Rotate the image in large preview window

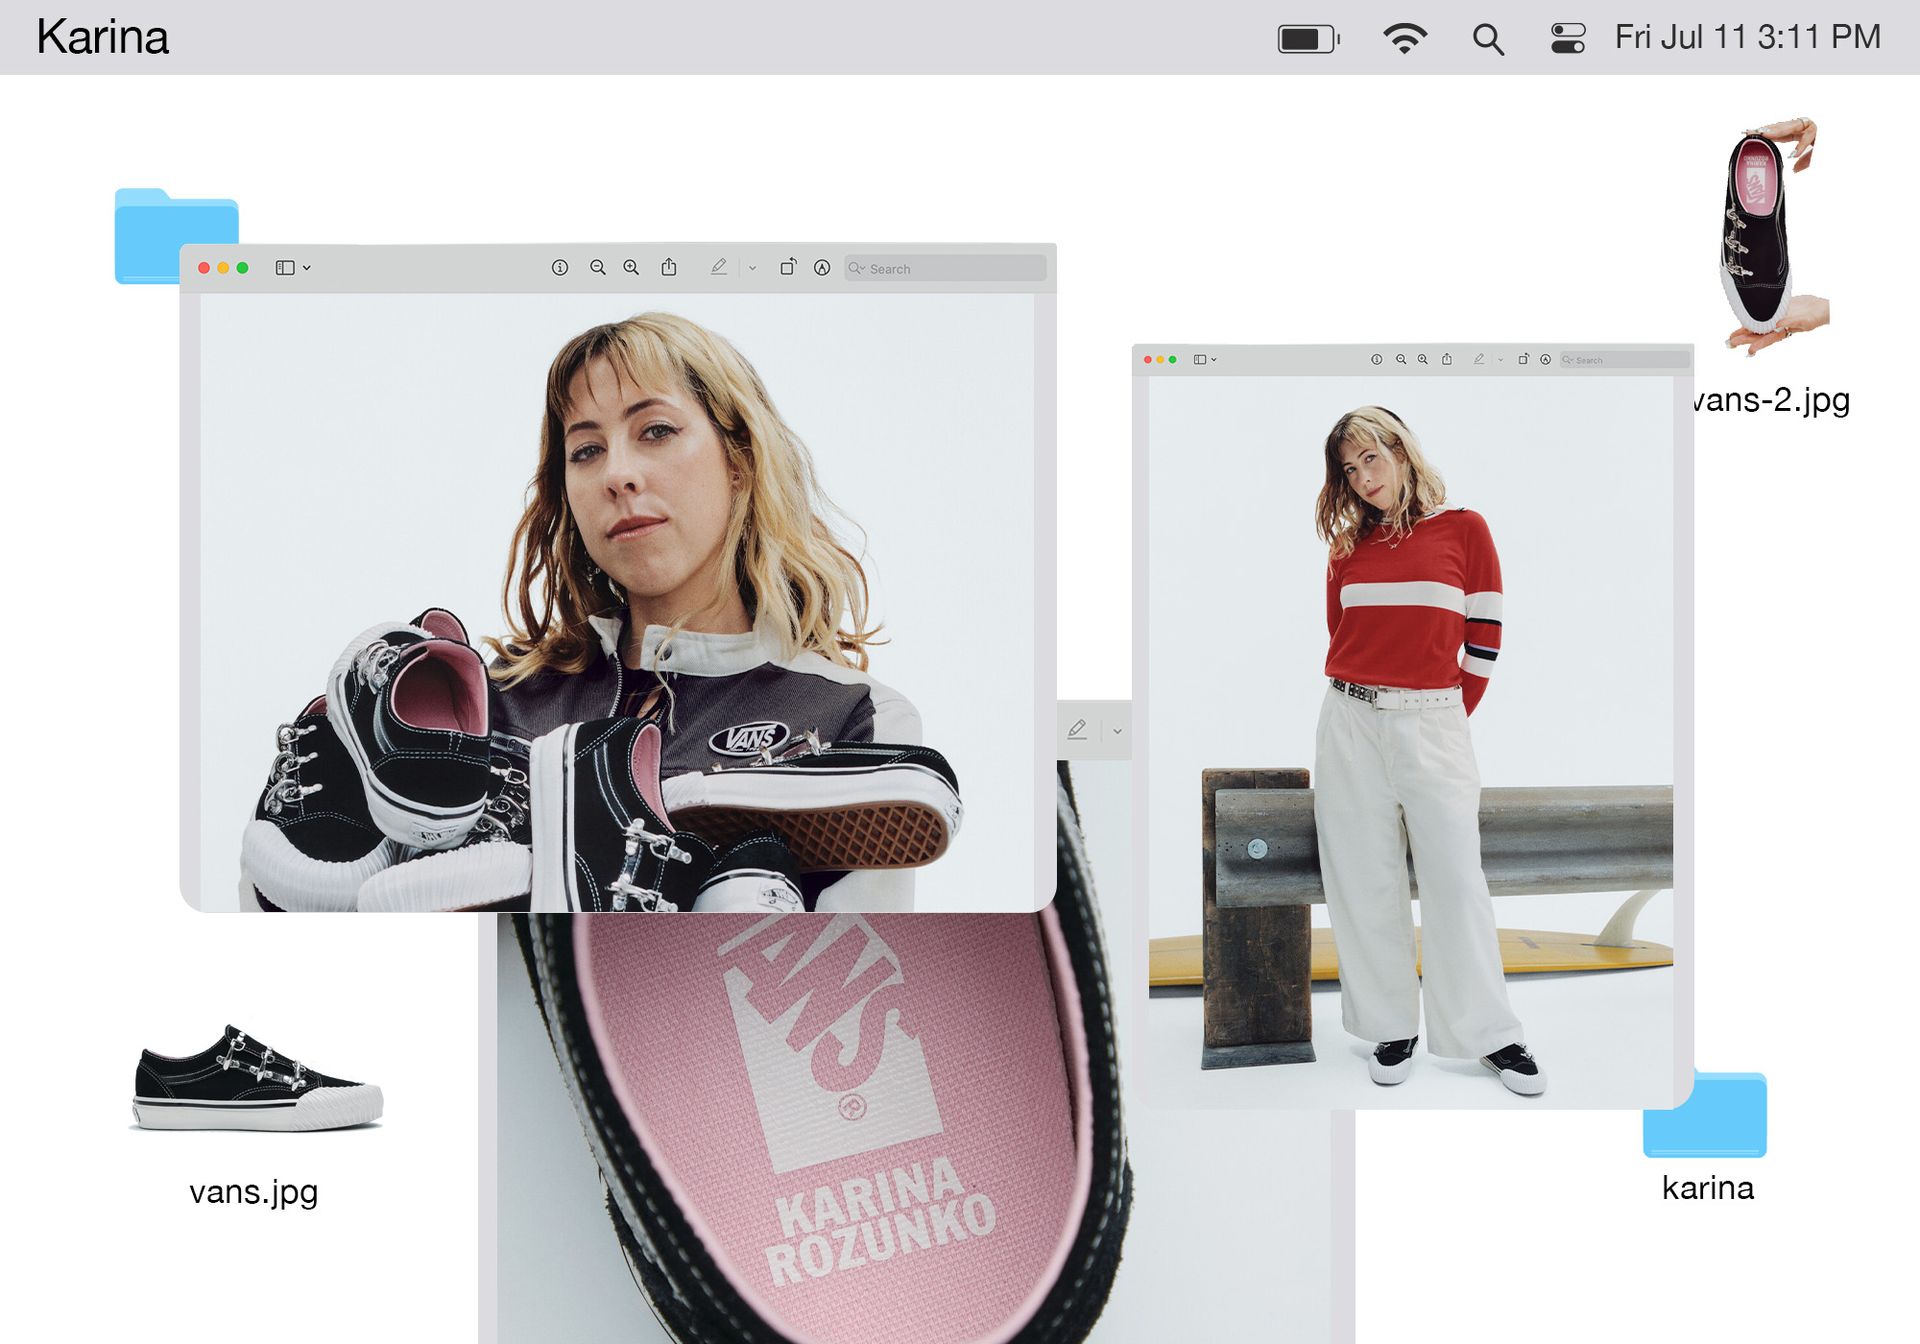(788, 267)
